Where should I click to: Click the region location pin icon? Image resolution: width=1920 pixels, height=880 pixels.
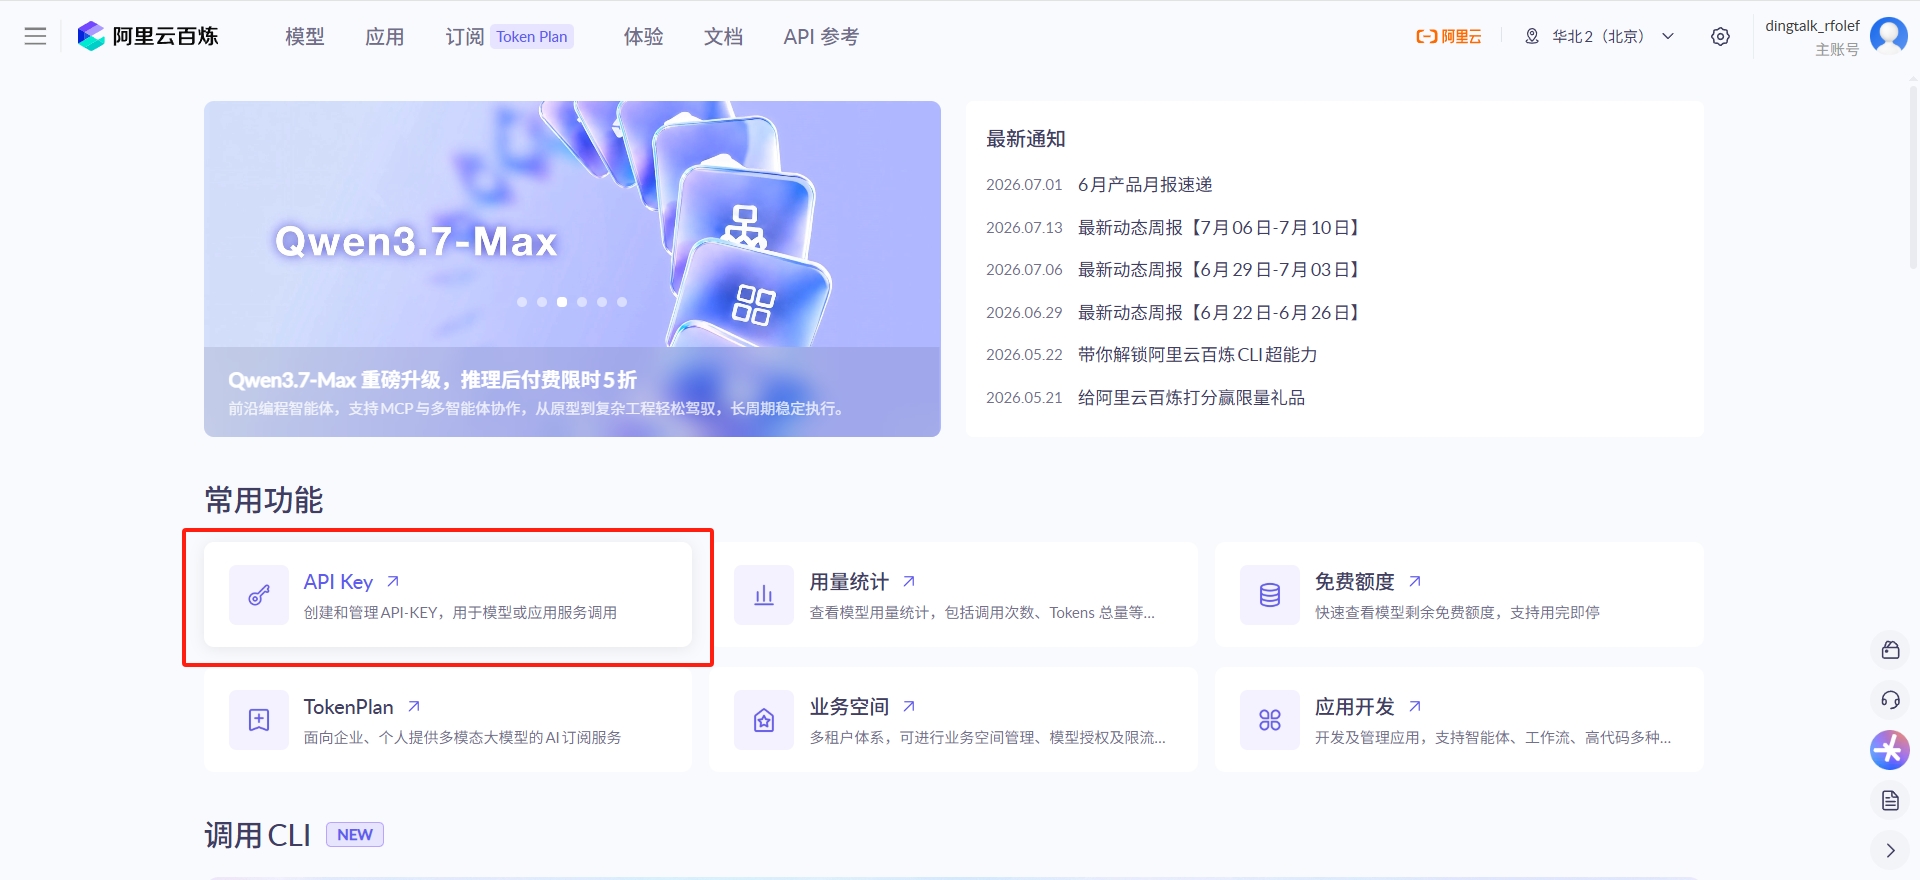click(1531, 37)
